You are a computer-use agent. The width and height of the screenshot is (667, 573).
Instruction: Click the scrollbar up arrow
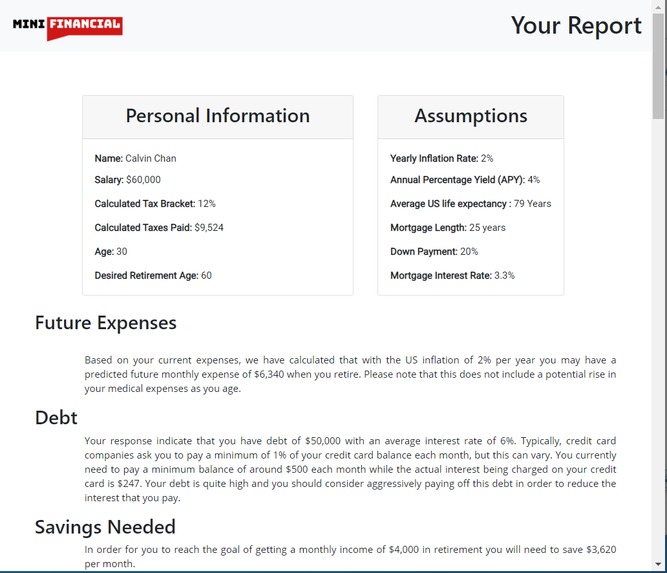point(659,6)
